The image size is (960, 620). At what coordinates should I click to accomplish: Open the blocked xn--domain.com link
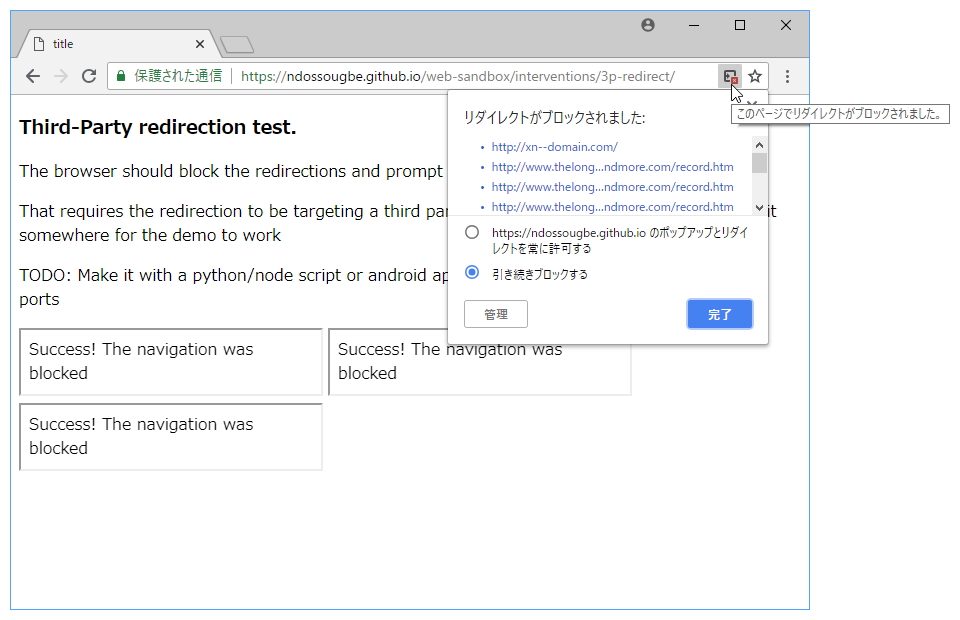(554, 147)
